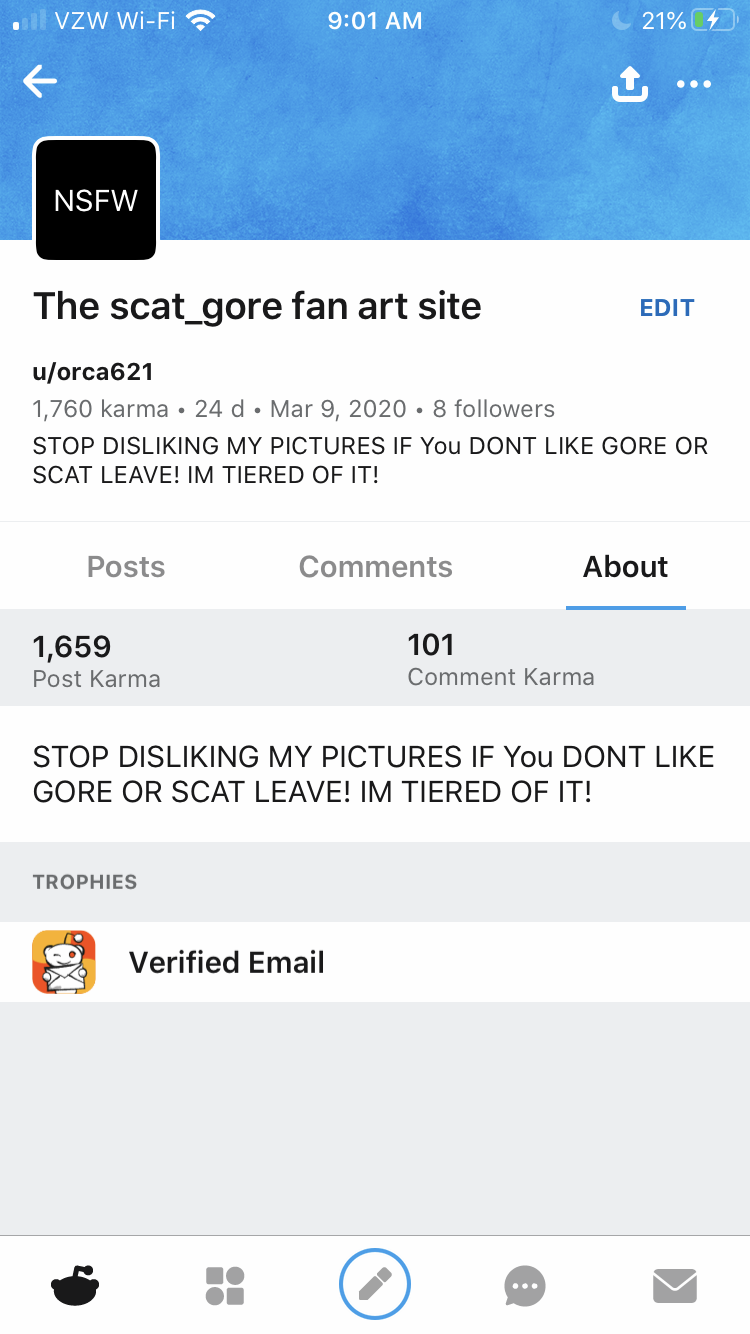Tap the 8 followers text
The height and width of the screenshot is (1334, 750).
494,409
